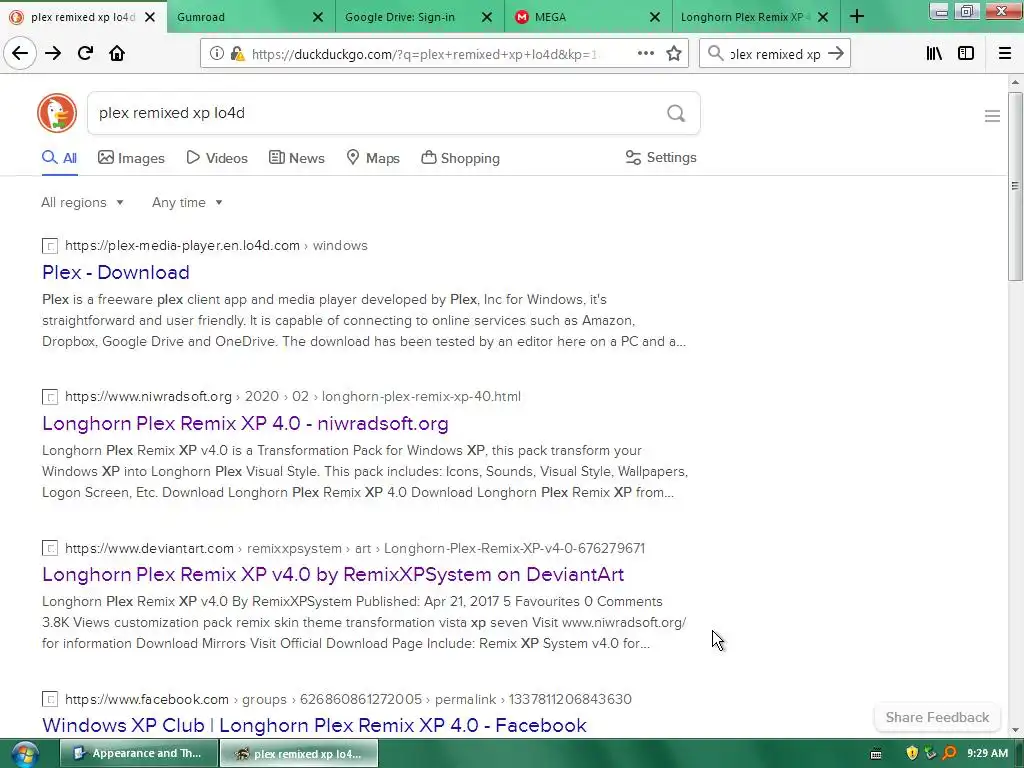Open the Firefox hamburger menu

coord(1005,54)
